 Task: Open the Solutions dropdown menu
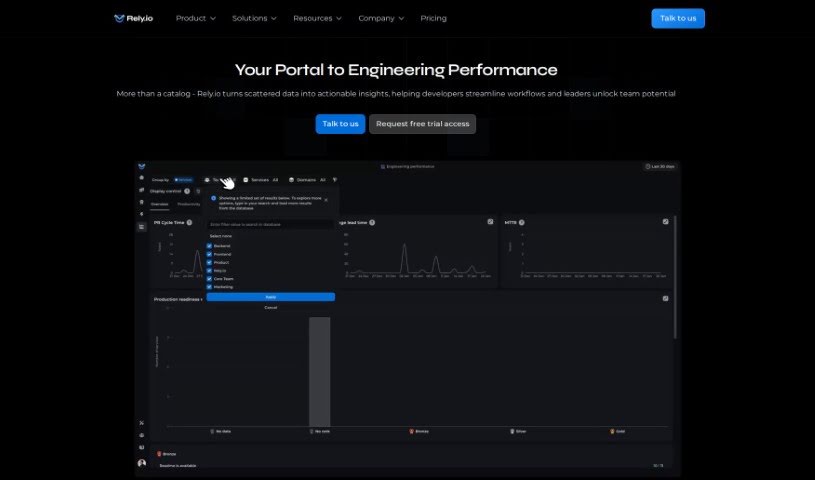click(254, 18)
